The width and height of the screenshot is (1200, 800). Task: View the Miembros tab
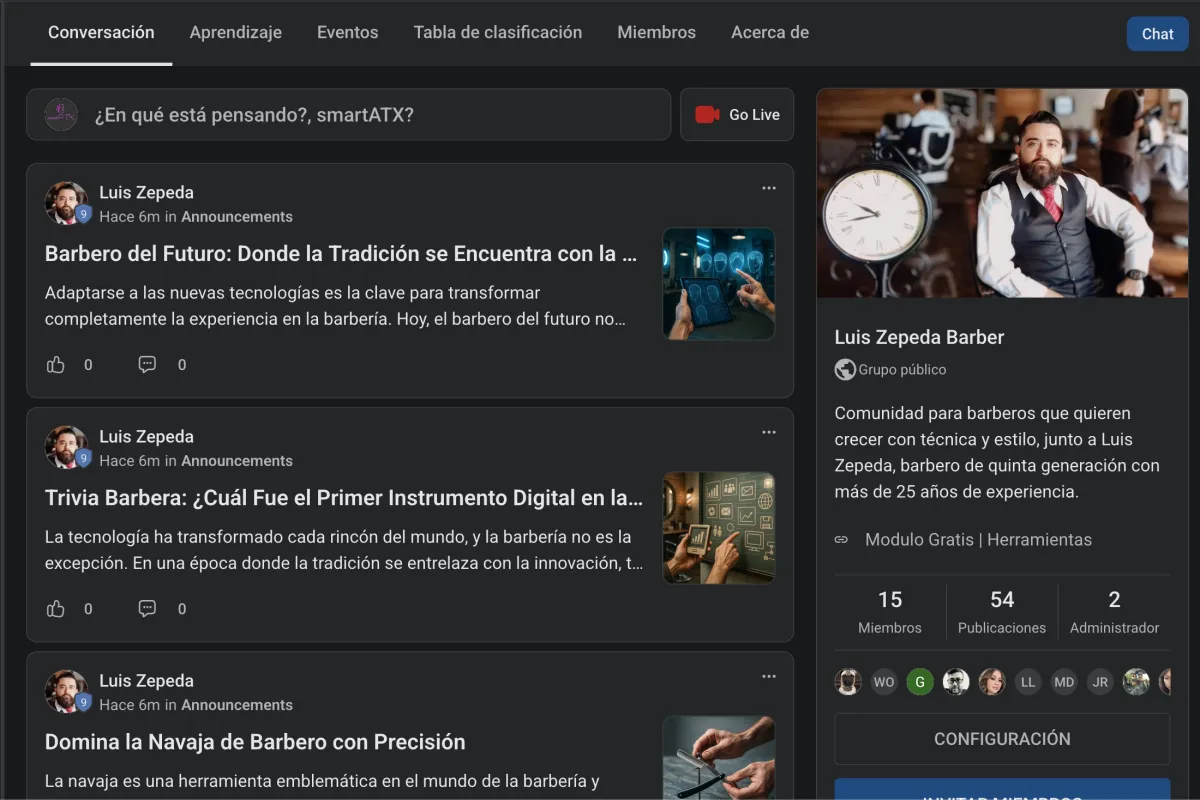pyautogui.click(x=657, y=33)
